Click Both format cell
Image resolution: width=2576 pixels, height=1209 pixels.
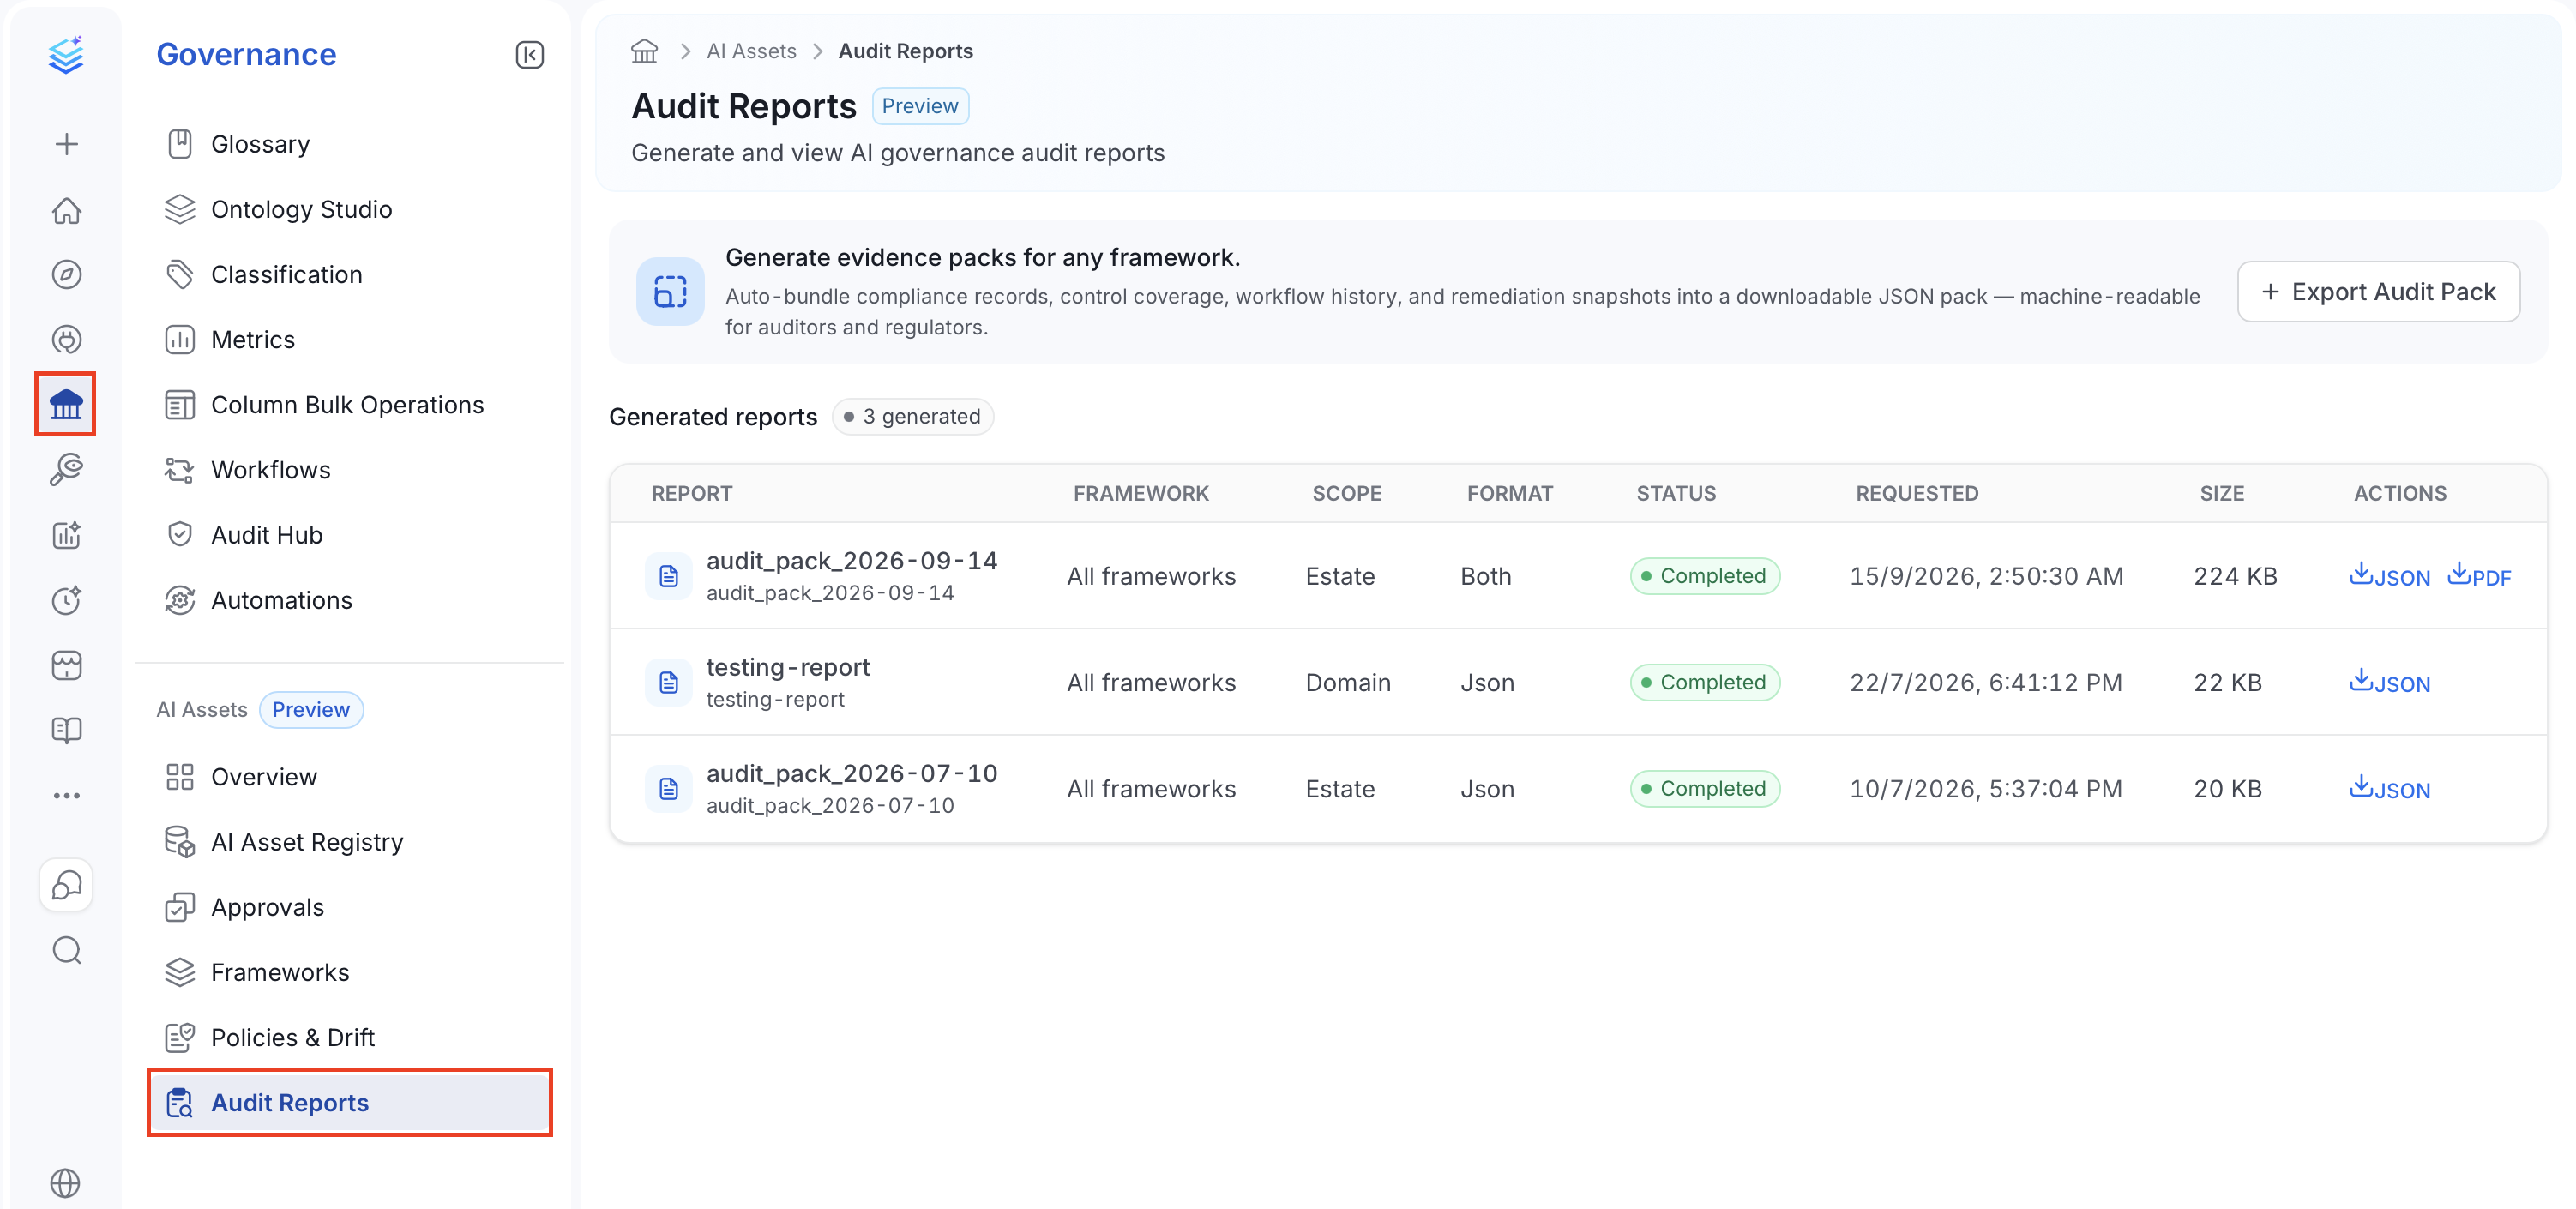[1486, 576]
